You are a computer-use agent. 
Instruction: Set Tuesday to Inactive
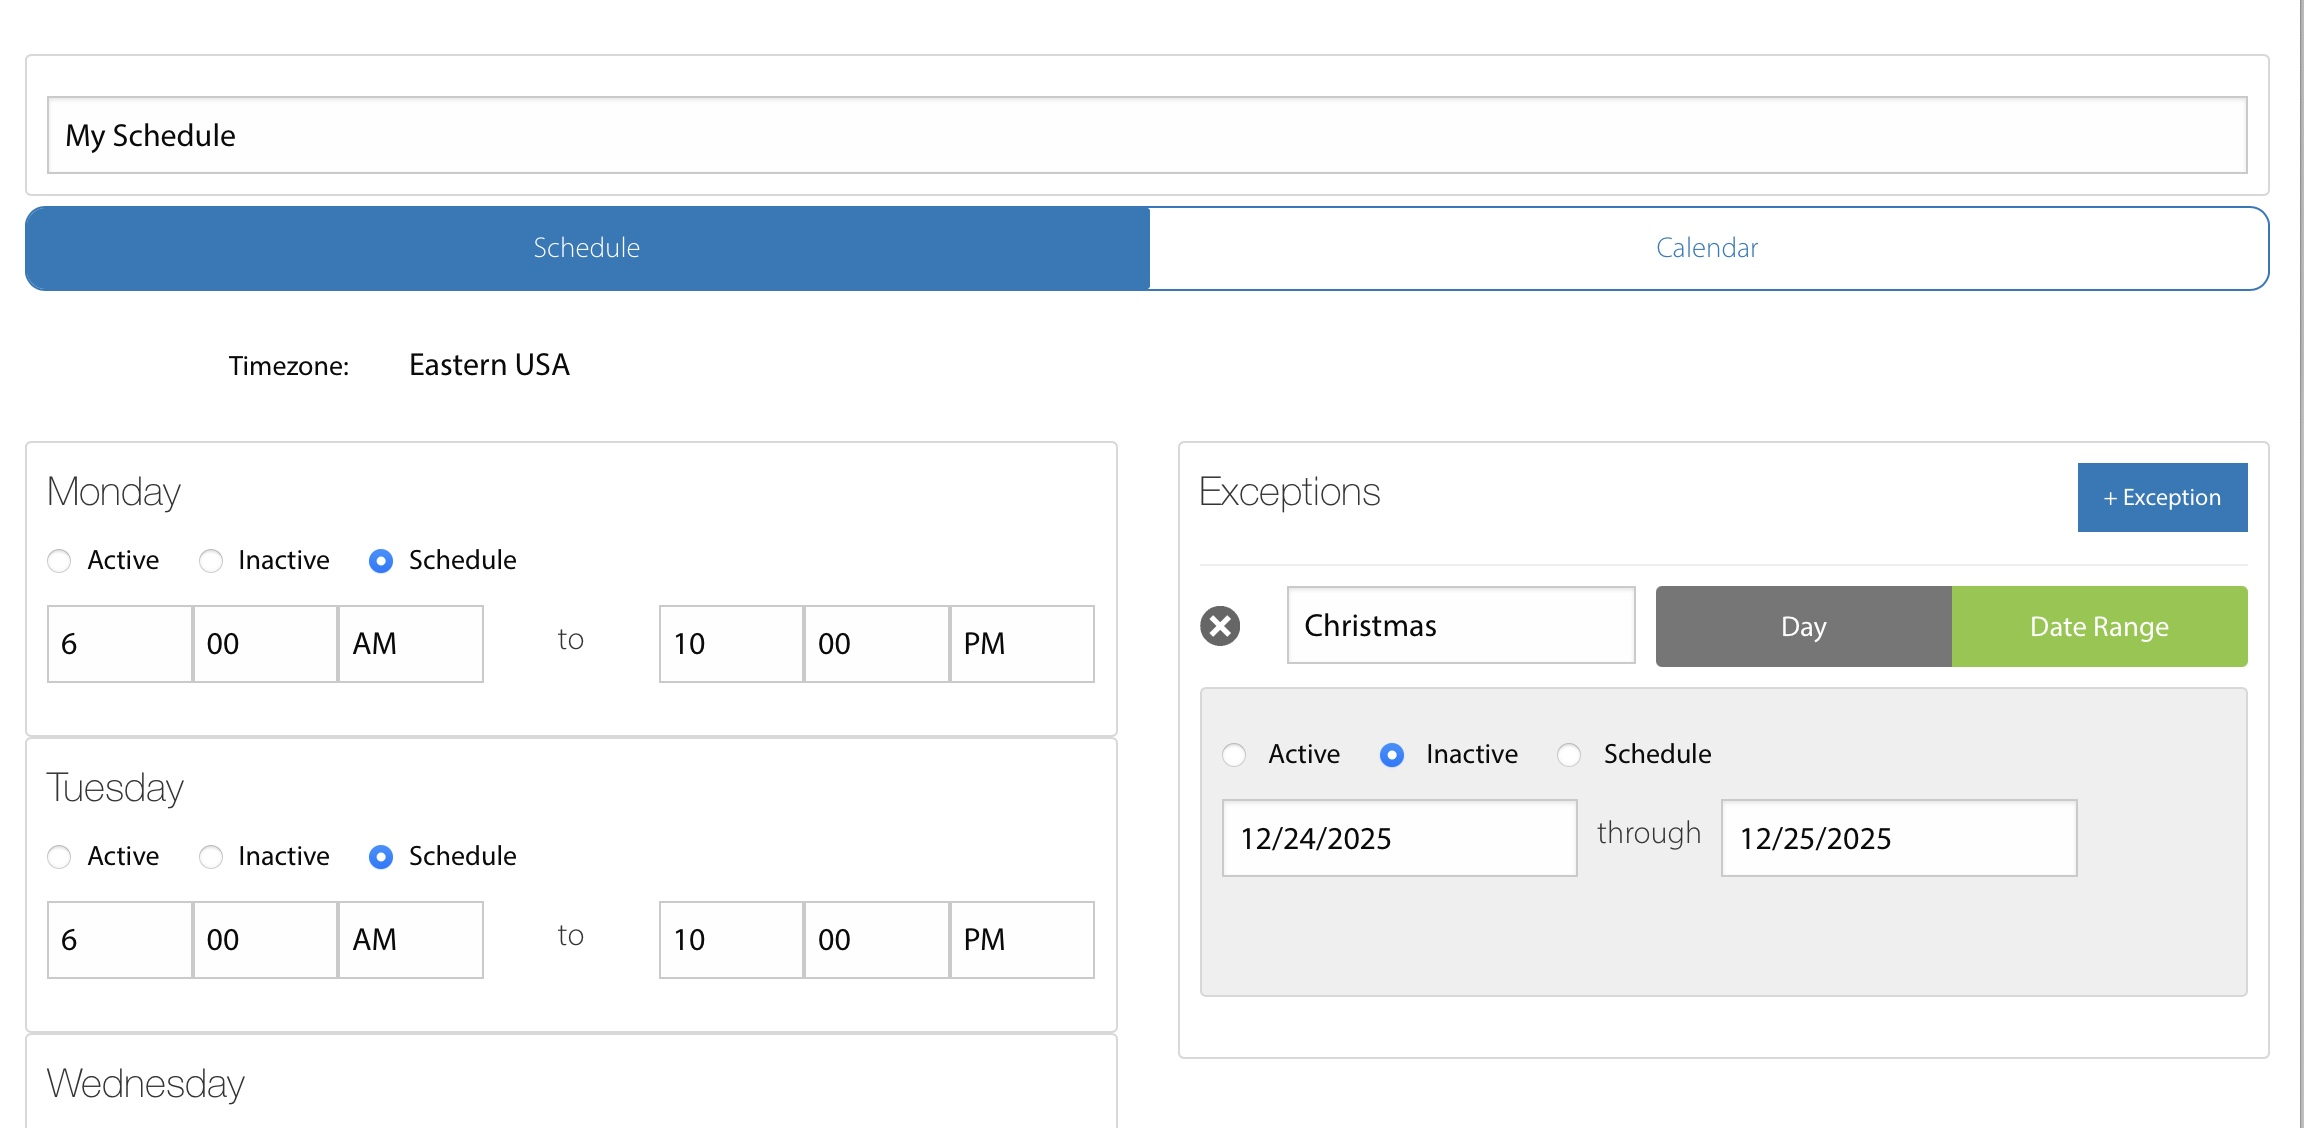[211, 857]
